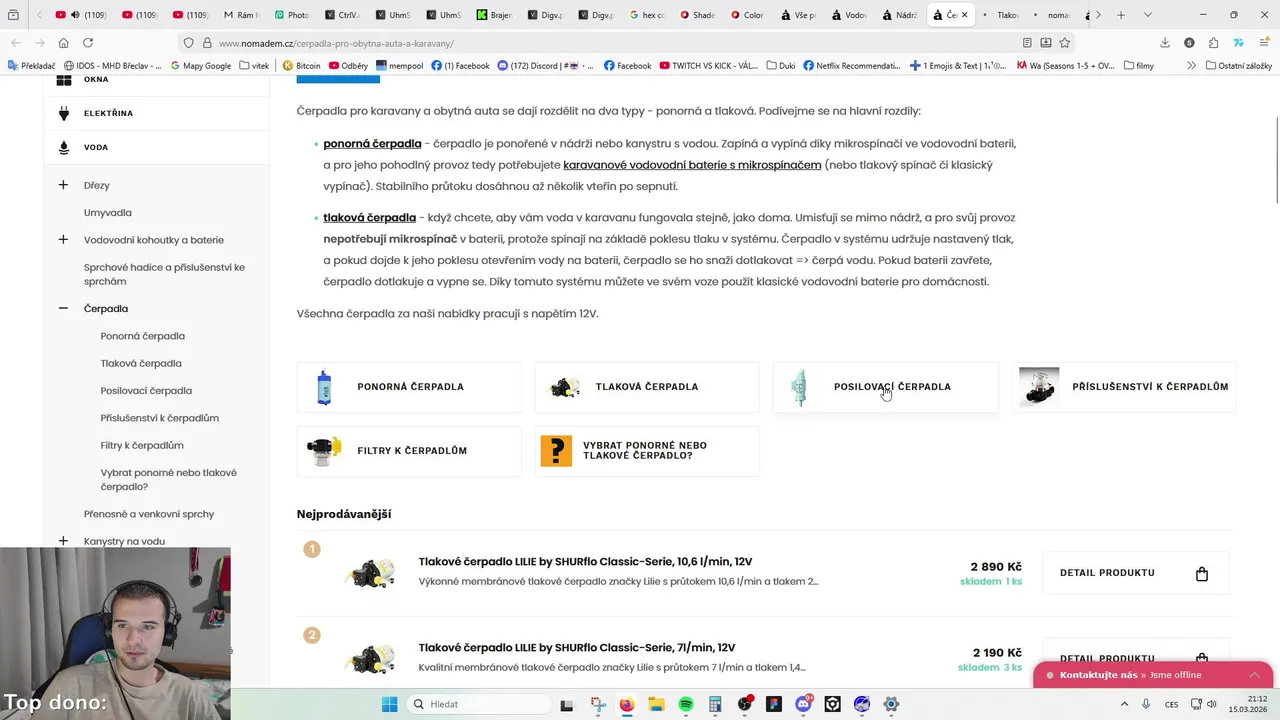Open Příslušenství k čerpadlům category tile
Image resolution: width=1280 pixels, height=720 pixels.
tap(1124, 387)
